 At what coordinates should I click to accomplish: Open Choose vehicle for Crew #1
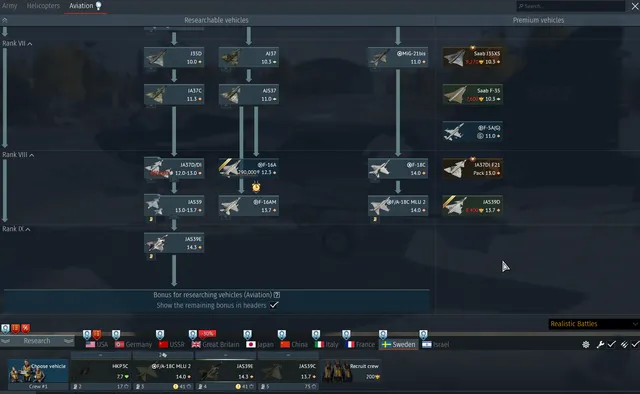(x=38, y=371)
